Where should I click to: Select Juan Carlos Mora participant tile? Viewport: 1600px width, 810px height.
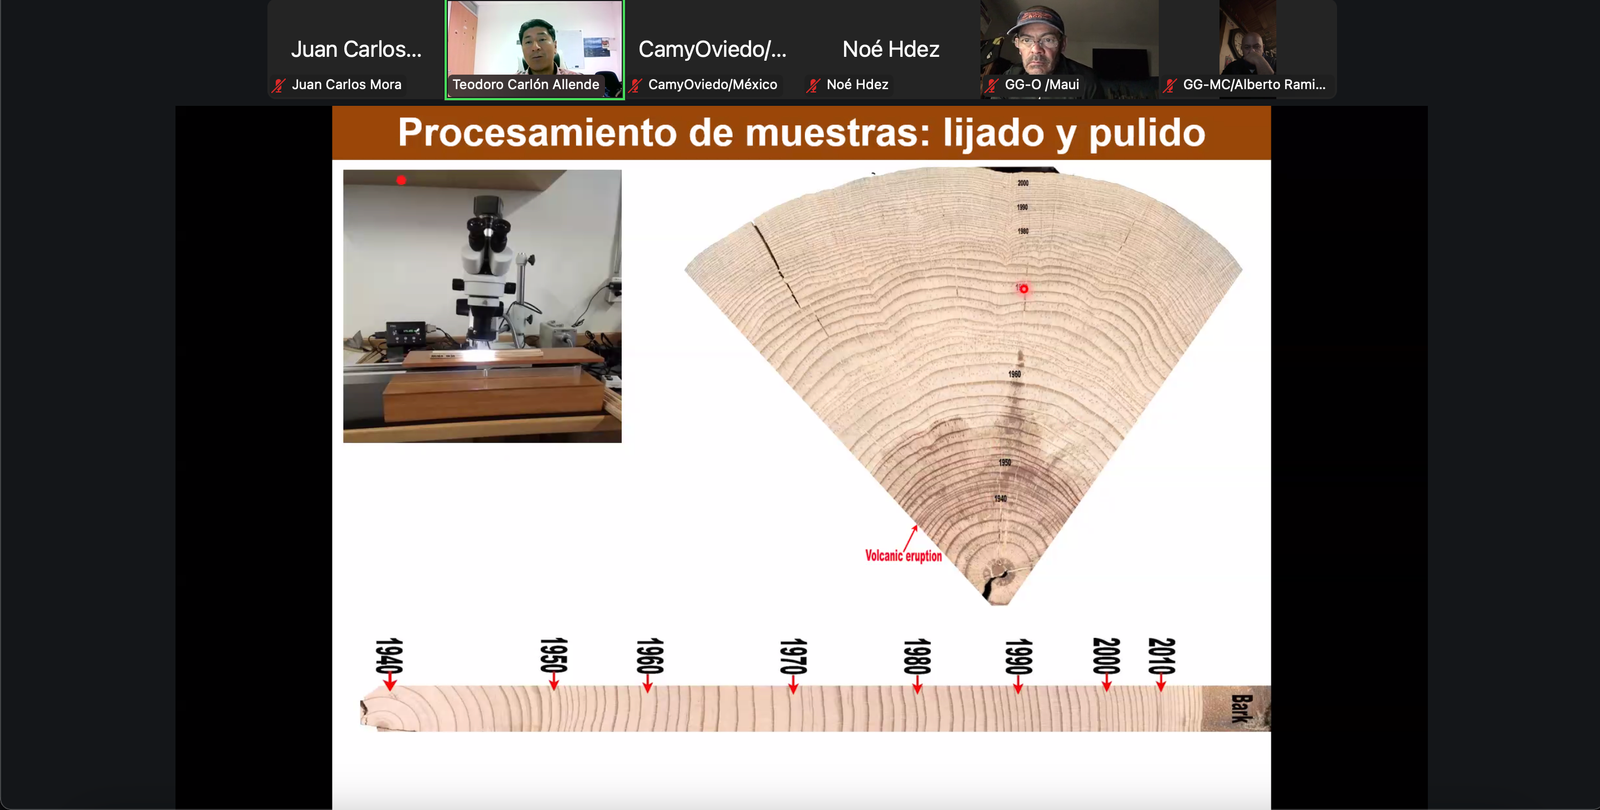(x=355, y=49)
